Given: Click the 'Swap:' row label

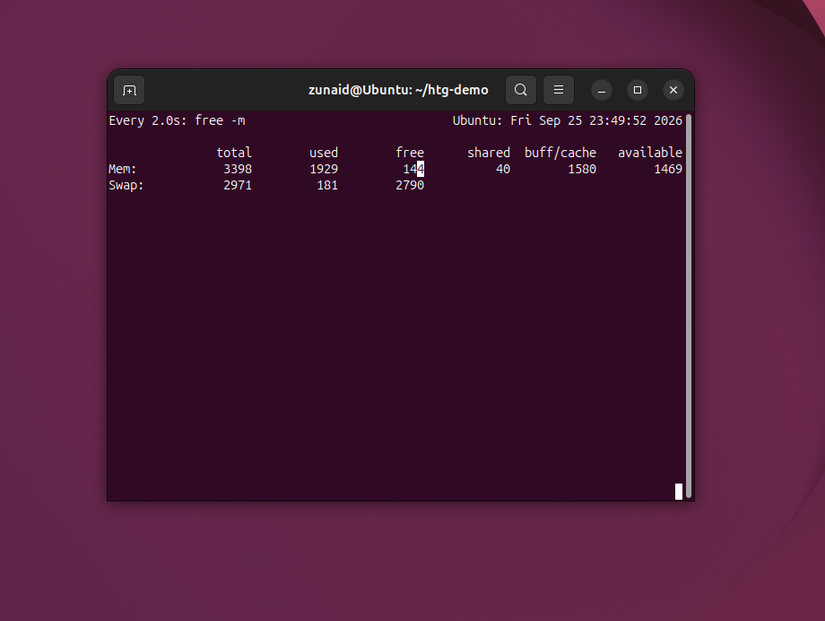Looking at the screenshot, I should pyautogui.click(x=126, y=185).
